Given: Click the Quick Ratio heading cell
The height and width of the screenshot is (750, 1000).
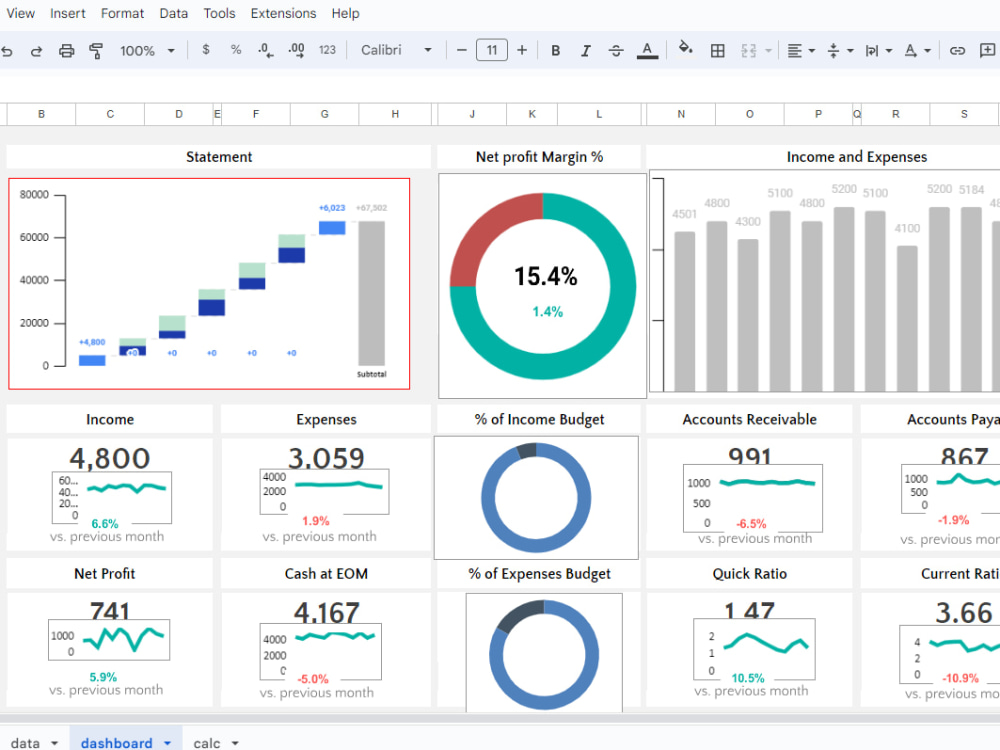Looking at the screenshot, I should pos(749,574).
